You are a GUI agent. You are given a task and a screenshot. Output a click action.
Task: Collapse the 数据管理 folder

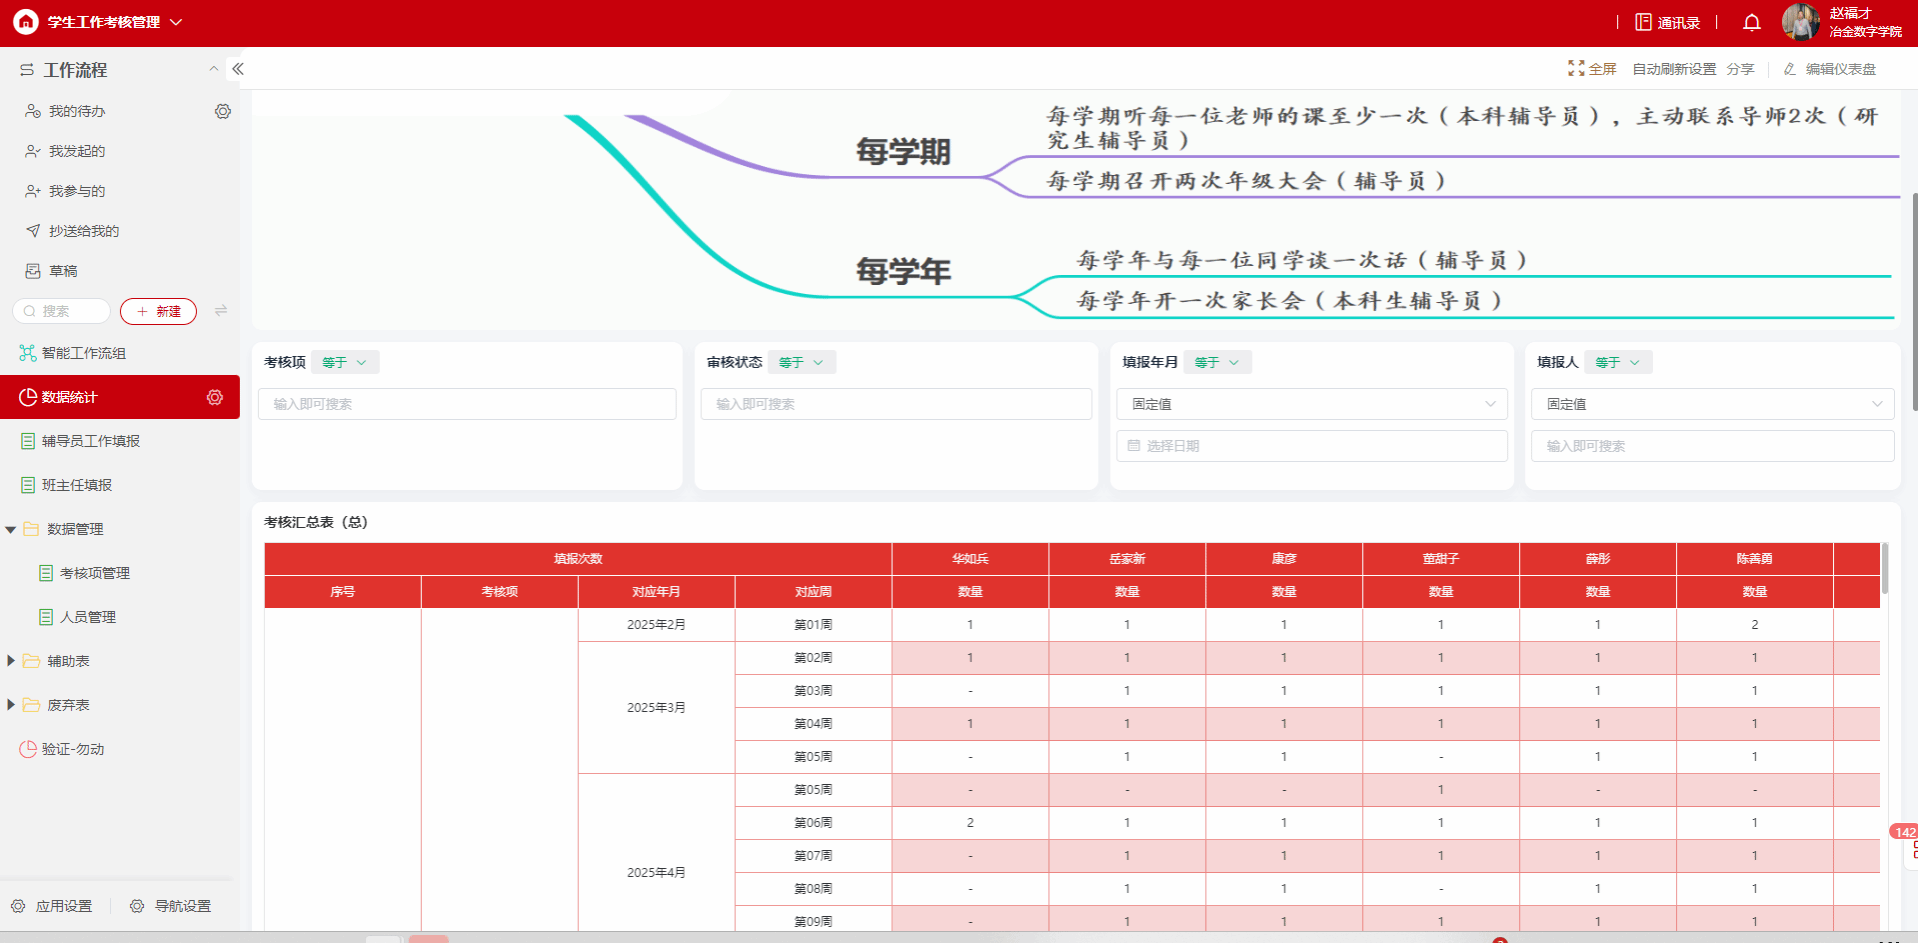pos(11,529)
